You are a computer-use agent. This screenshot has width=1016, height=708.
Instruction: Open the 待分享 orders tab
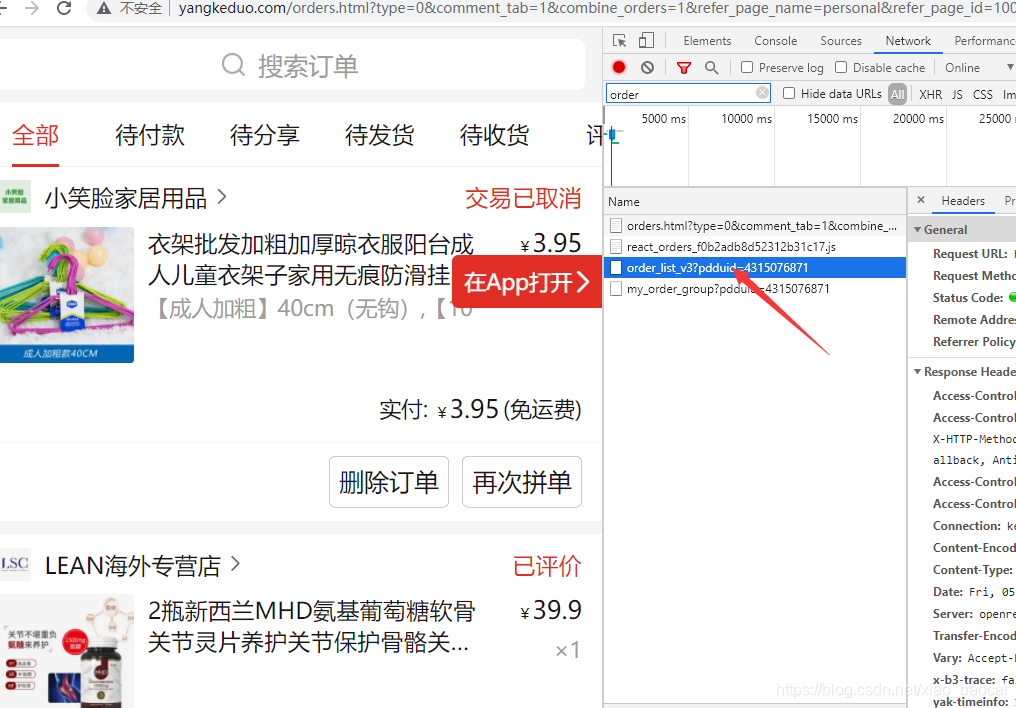[x=264, y=135]
